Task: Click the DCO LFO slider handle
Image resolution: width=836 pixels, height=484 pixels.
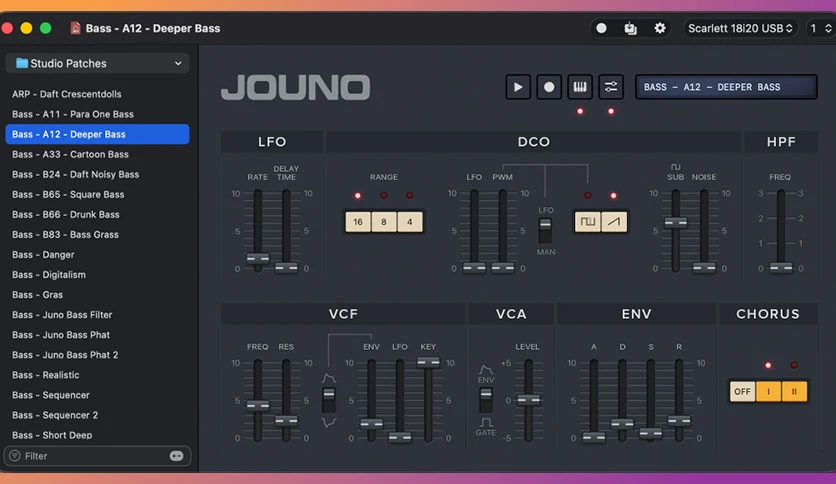Action: tap(474, 268)
